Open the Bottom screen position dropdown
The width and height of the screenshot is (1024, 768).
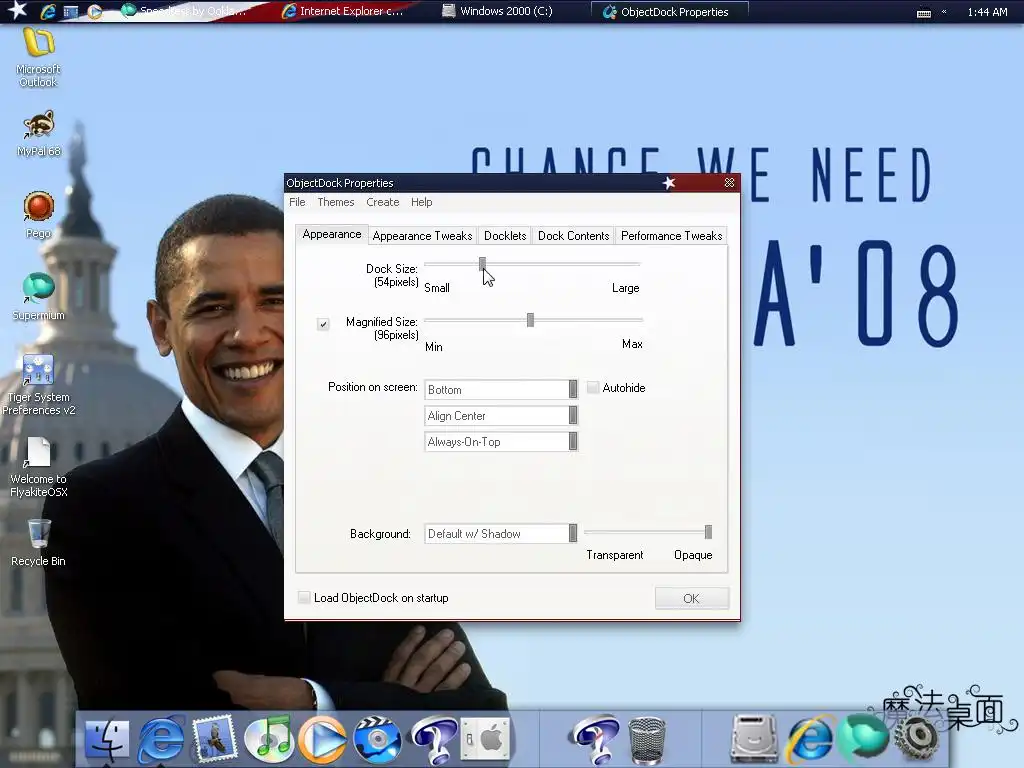pos(501,389)
